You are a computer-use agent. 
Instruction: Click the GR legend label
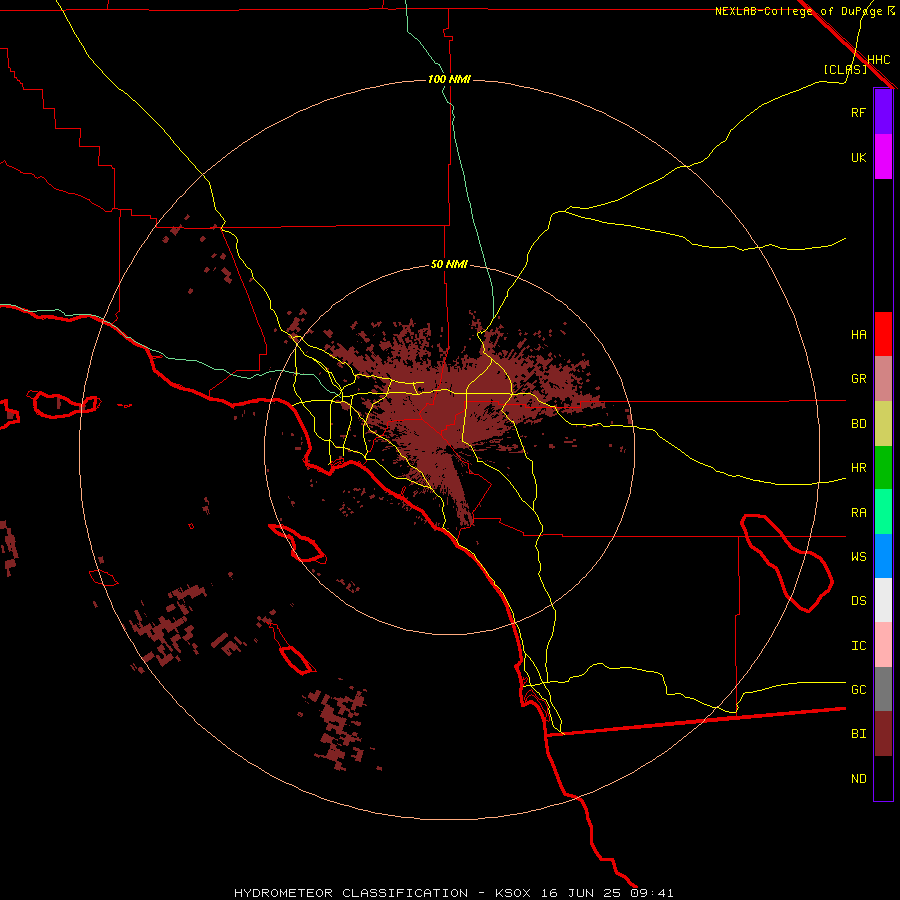click(x=858, y=379)
